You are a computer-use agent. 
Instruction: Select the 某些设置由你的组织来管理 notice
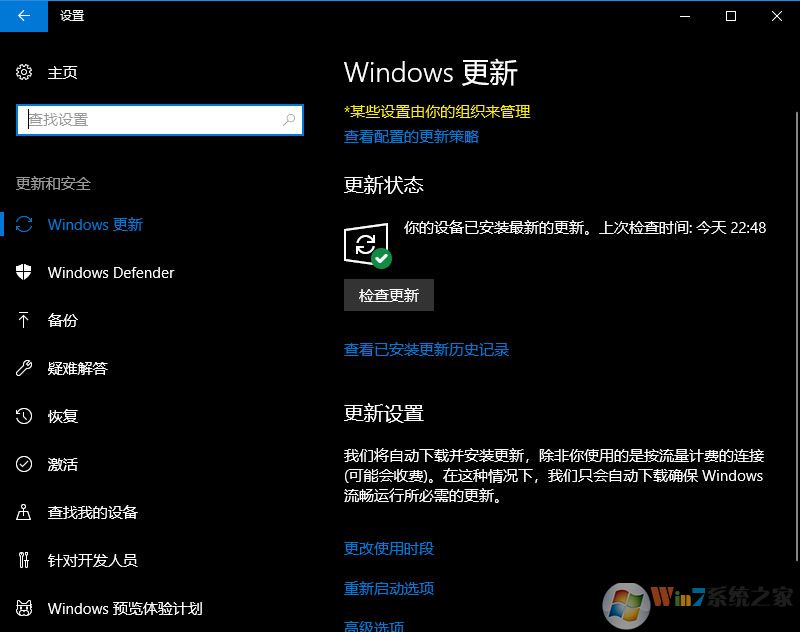[x=436, y=112]
